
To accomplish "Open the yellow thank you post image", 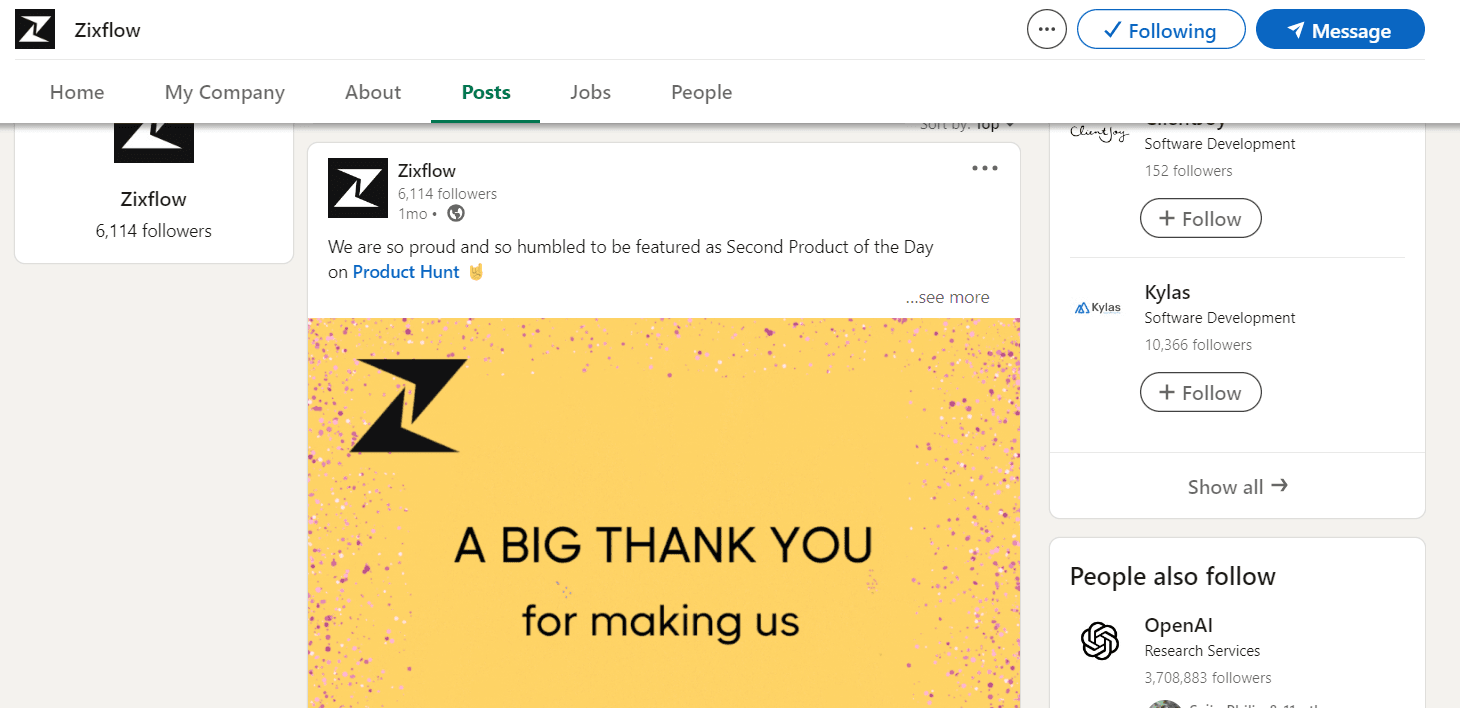I will point(663,512).
